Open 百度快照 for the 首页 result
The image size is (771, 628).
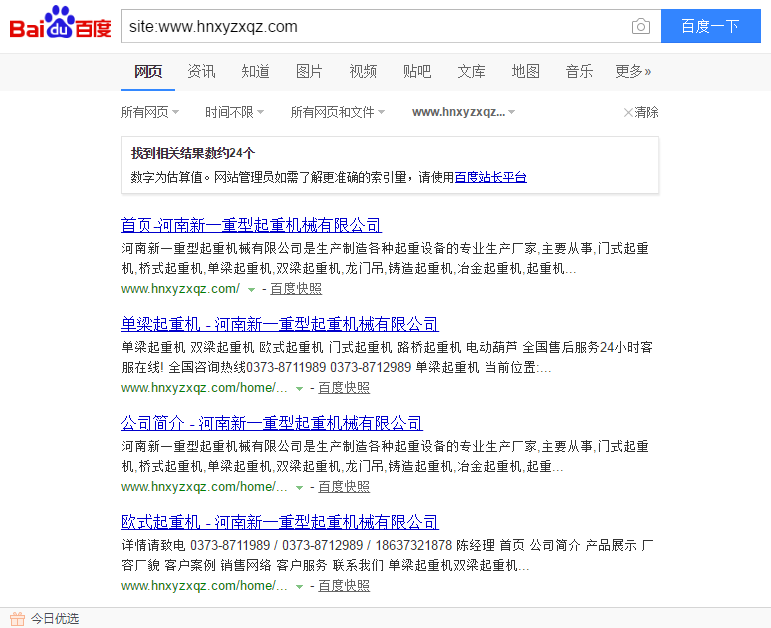(x=296, y=289)
